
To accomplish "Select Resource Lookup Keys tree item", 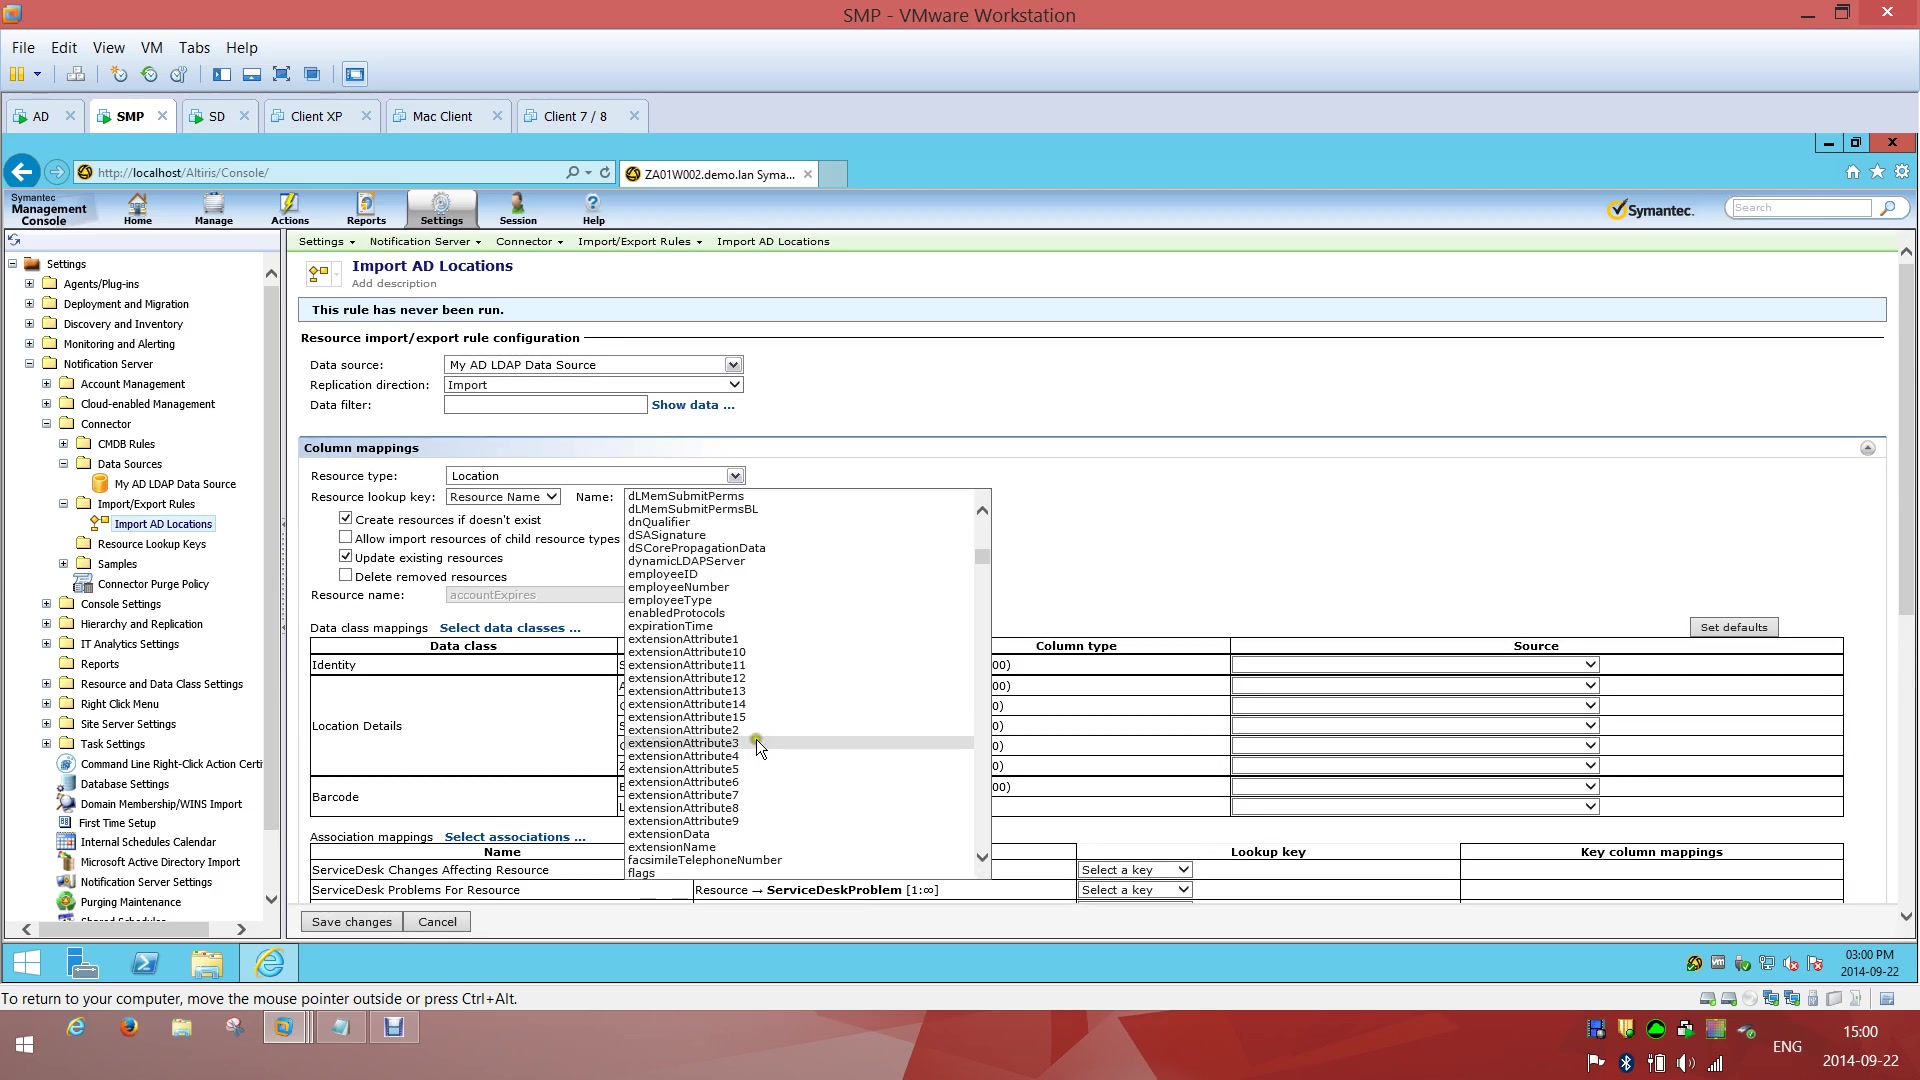I will tap(151, 544).
